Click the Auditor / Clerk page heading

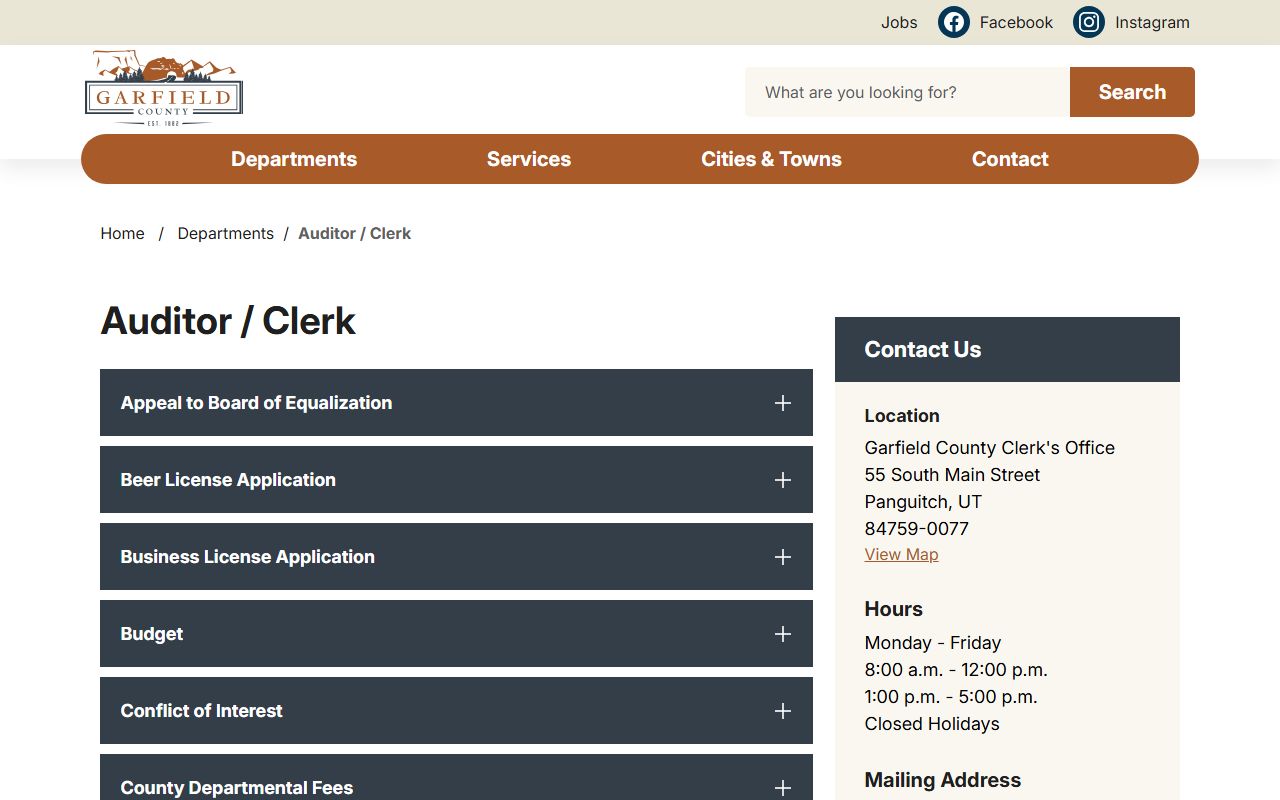pos(228,321)
